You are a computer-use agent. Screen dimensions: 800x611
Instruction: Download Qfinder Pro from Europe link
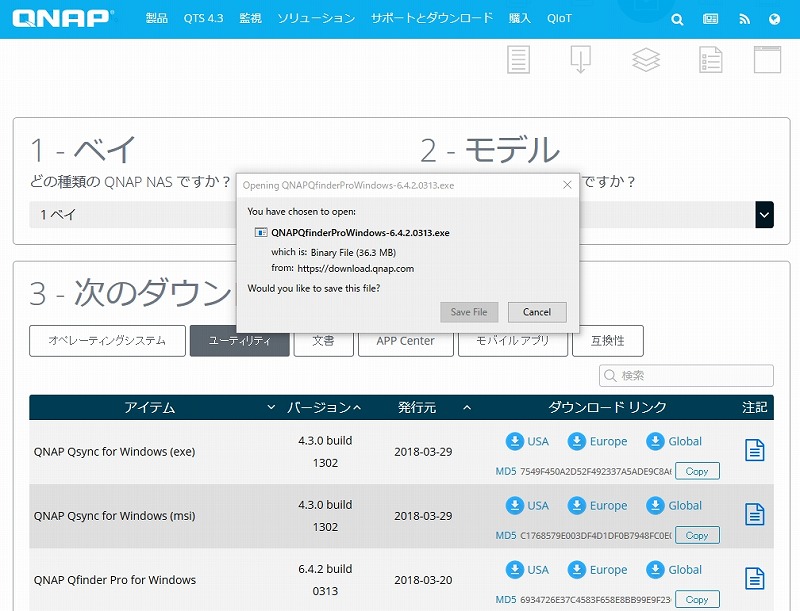click(597, 570)
